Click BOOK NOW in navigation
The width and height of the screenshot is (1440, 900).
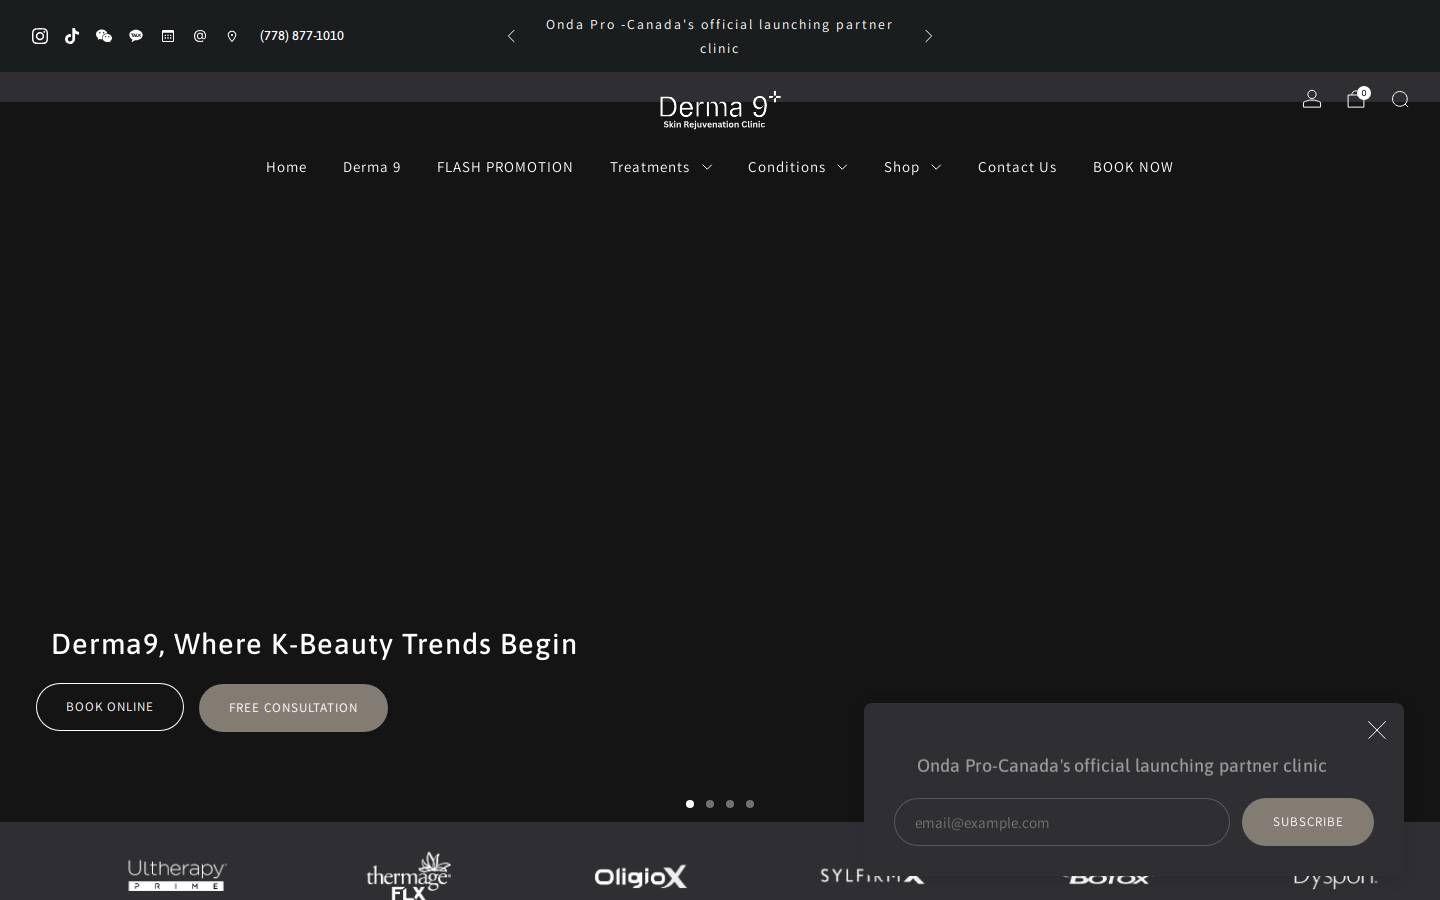[1133, 167]
